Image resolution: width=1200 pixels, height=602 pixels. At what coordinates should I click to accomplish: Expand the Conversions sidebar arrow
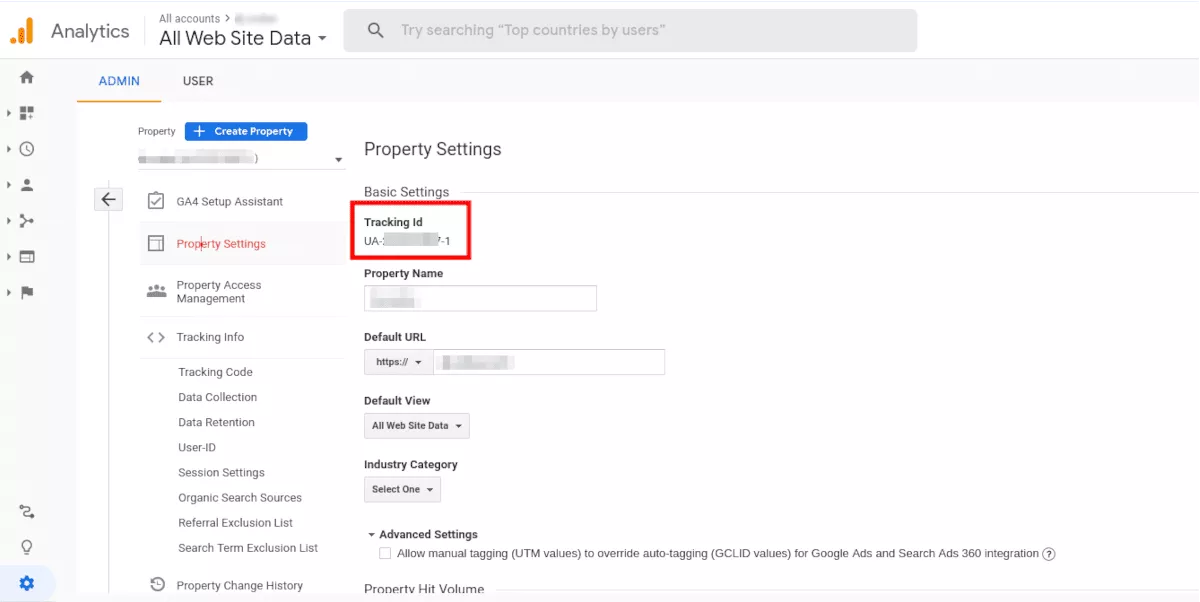[x=9, y=293]
